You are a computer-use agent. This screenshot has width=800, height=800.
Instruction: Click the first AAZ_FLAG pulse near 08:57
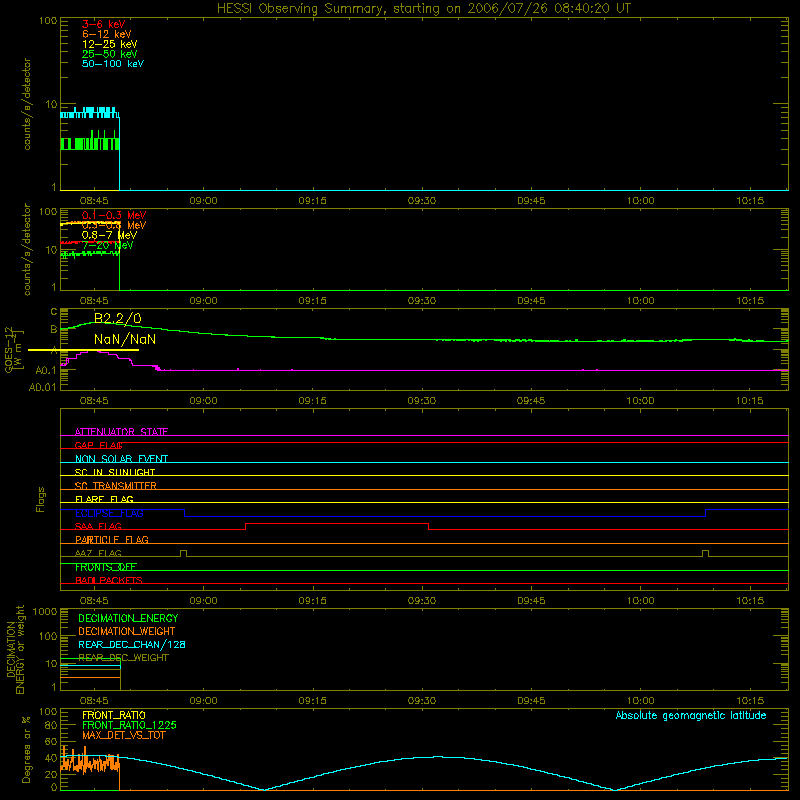(x=184, y=553)
